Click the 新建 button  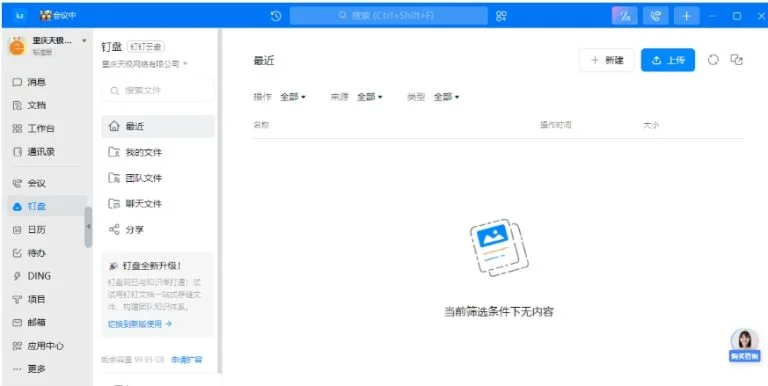point(607,60)
